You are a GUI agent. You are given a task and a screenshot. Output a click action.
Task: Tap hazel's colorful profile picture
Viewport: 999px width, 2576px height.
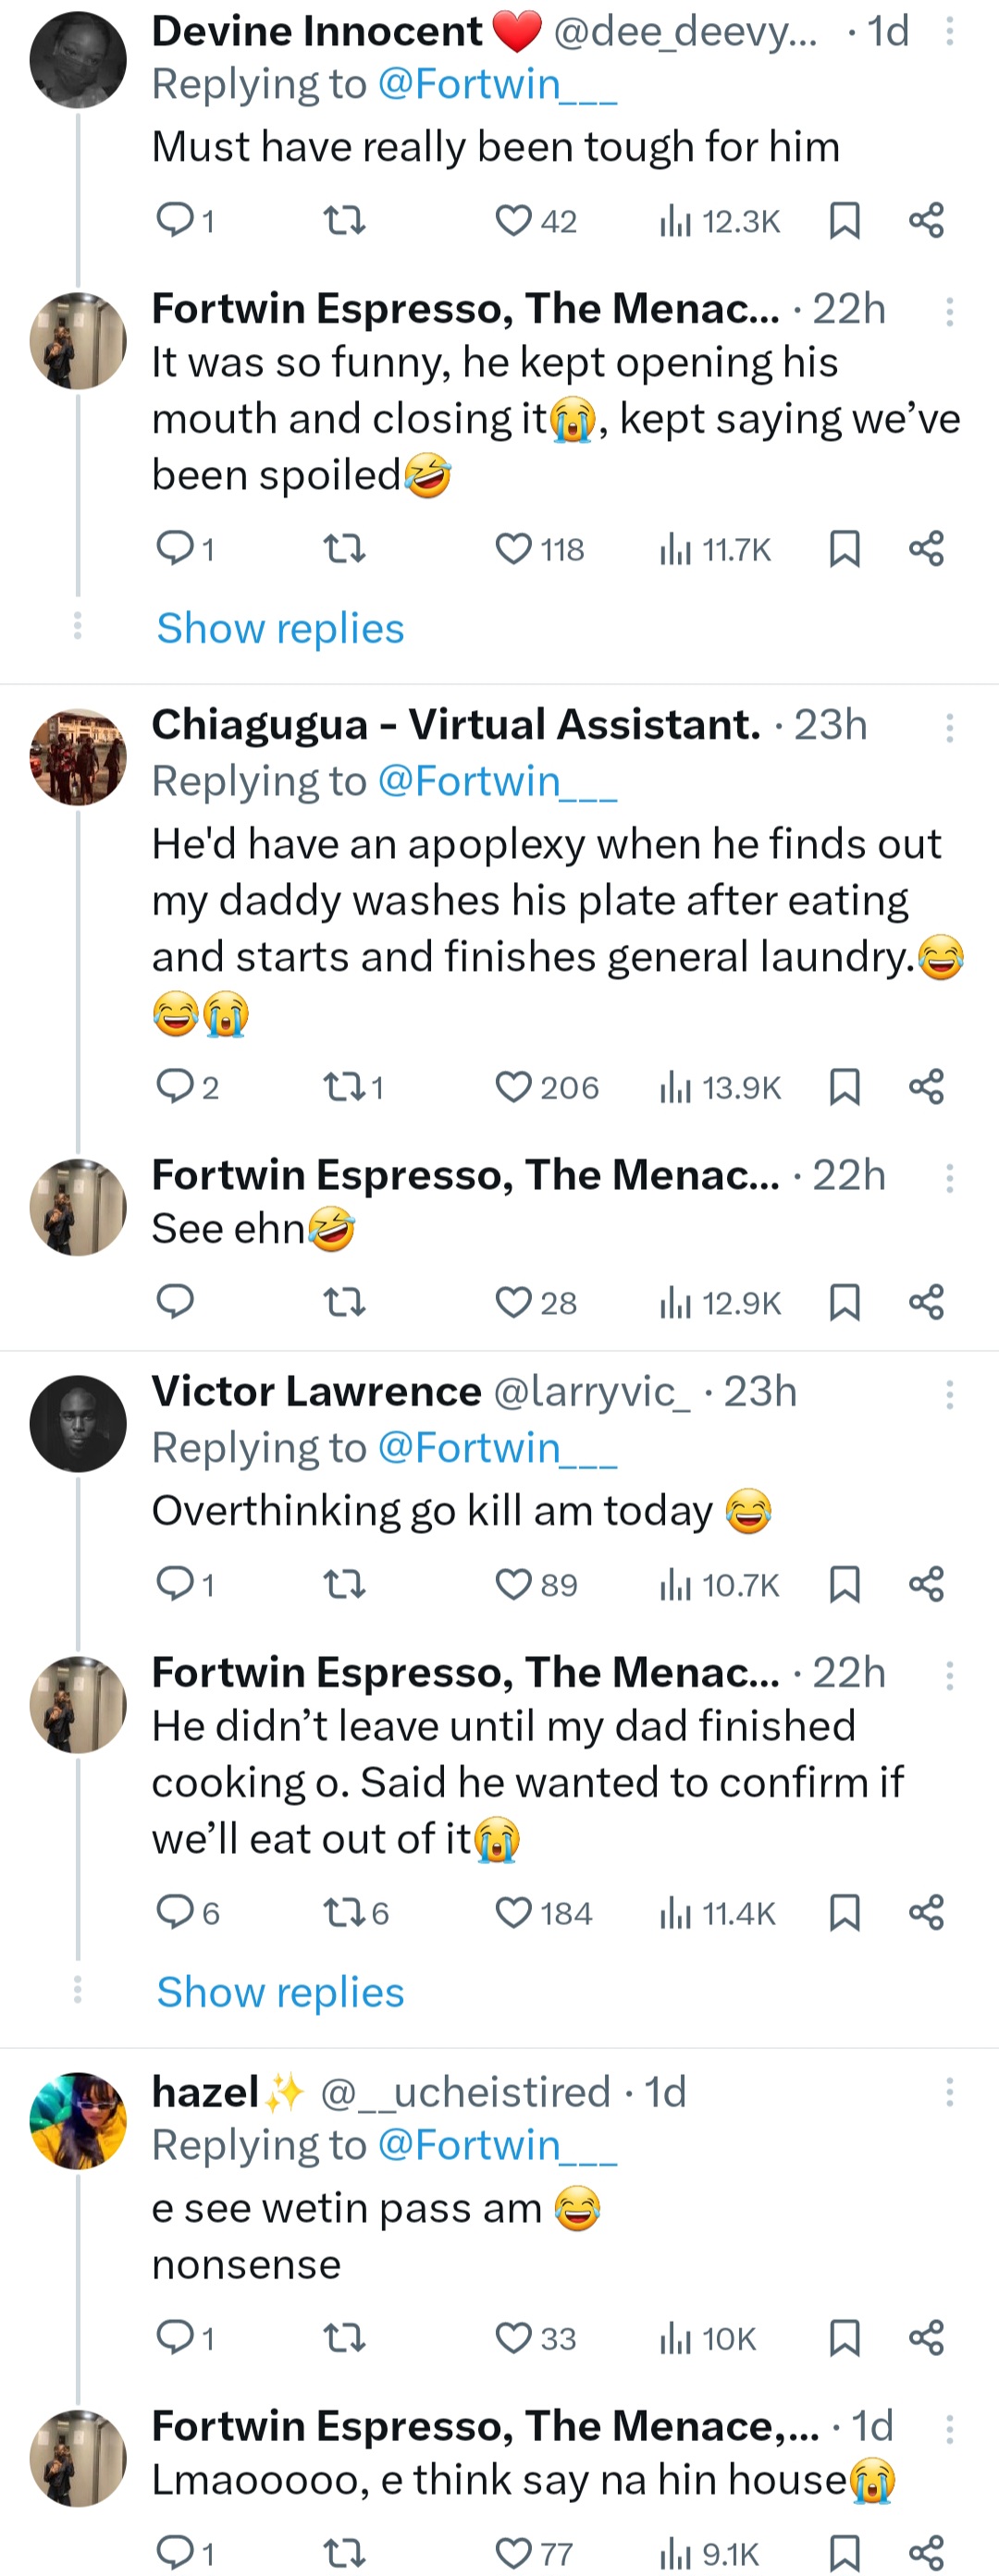[78, 2119]
